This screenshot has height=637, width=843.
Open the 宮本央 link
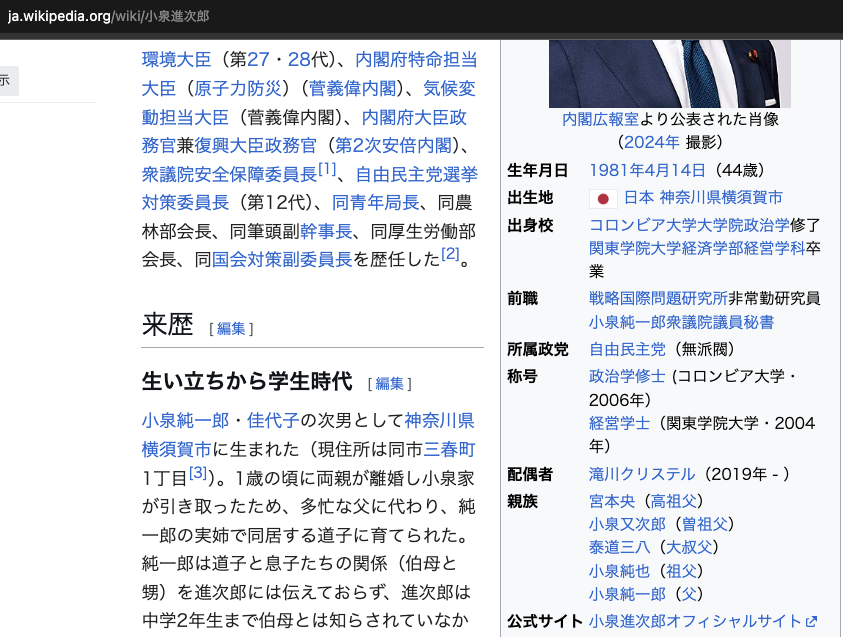tap(612, 501)
